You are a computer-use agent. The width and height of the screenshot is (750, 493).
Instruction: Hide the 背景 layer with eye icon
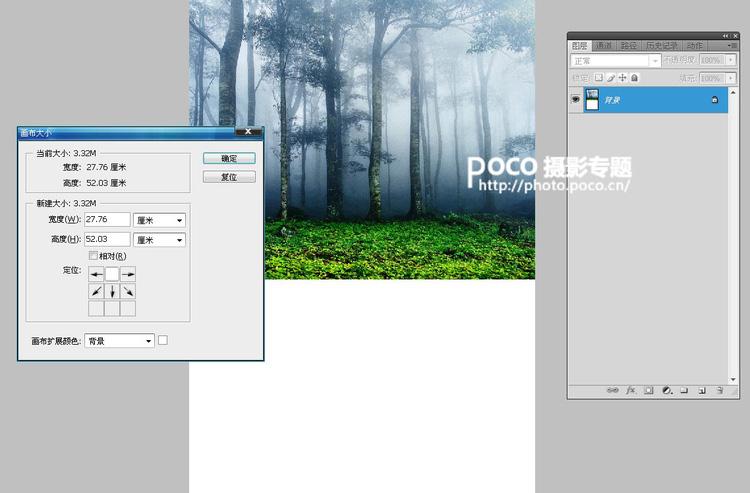(575, 100)
